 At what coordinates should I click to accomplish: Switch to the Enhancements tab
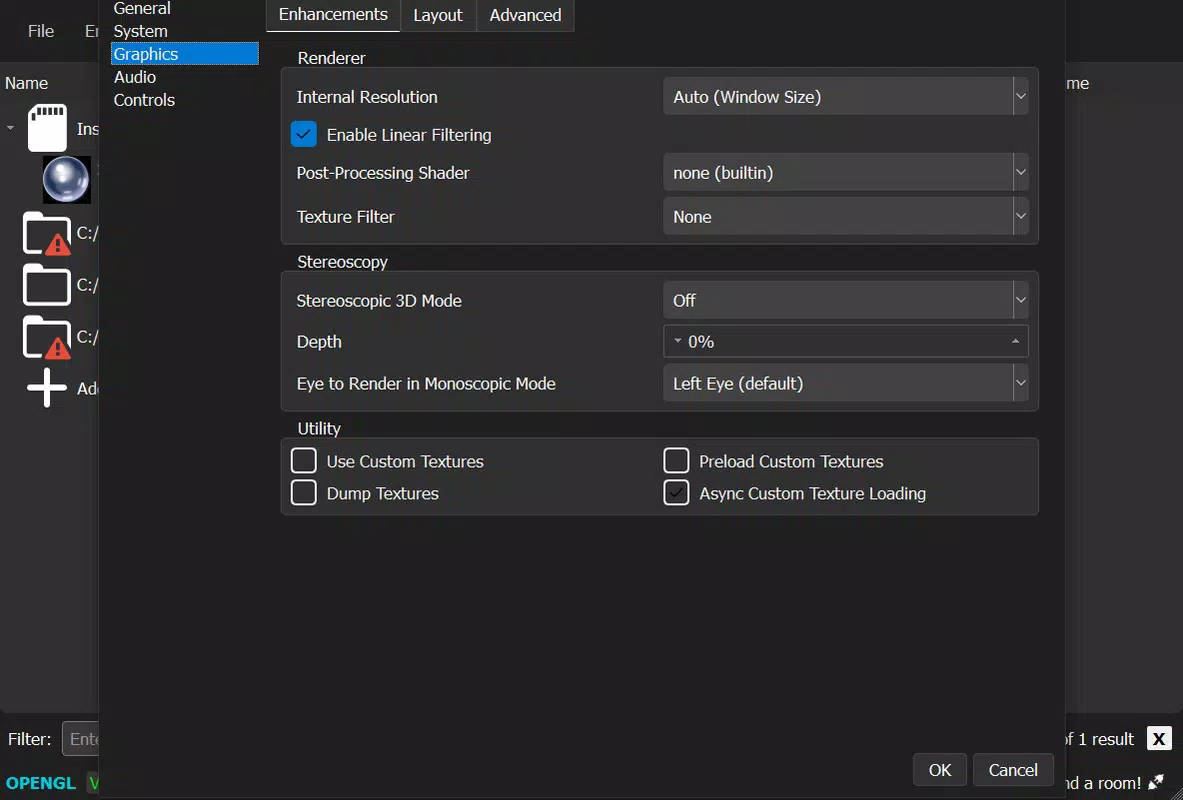[x=333, y=14]
